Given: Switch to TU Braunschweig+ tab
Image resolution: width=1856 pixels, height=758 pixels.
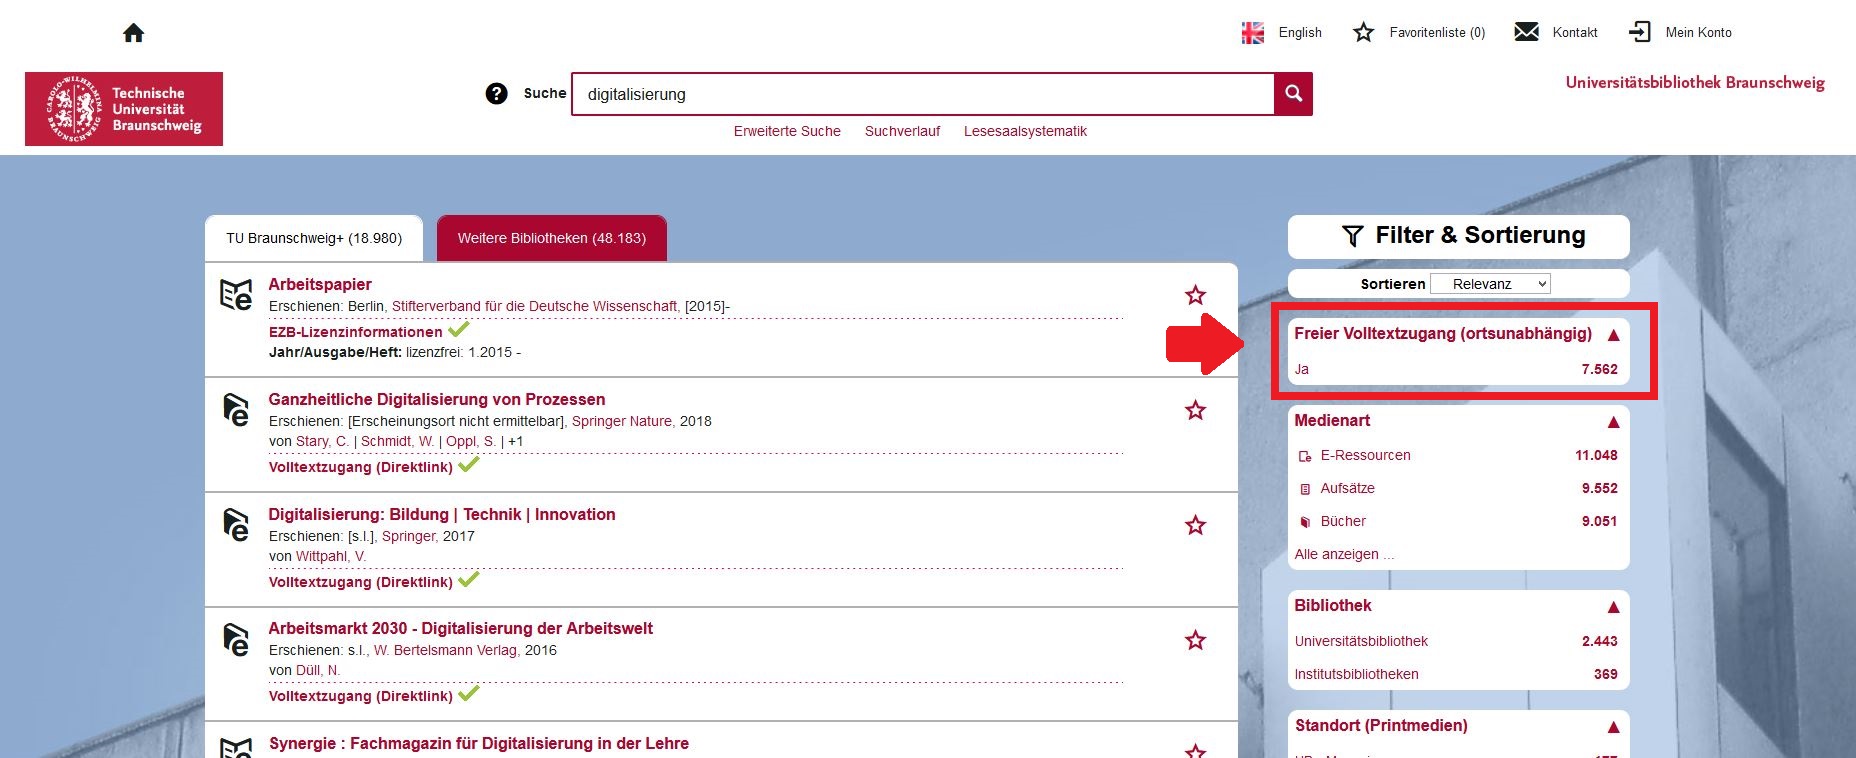Looking at the screenshot, I should 314,238.
